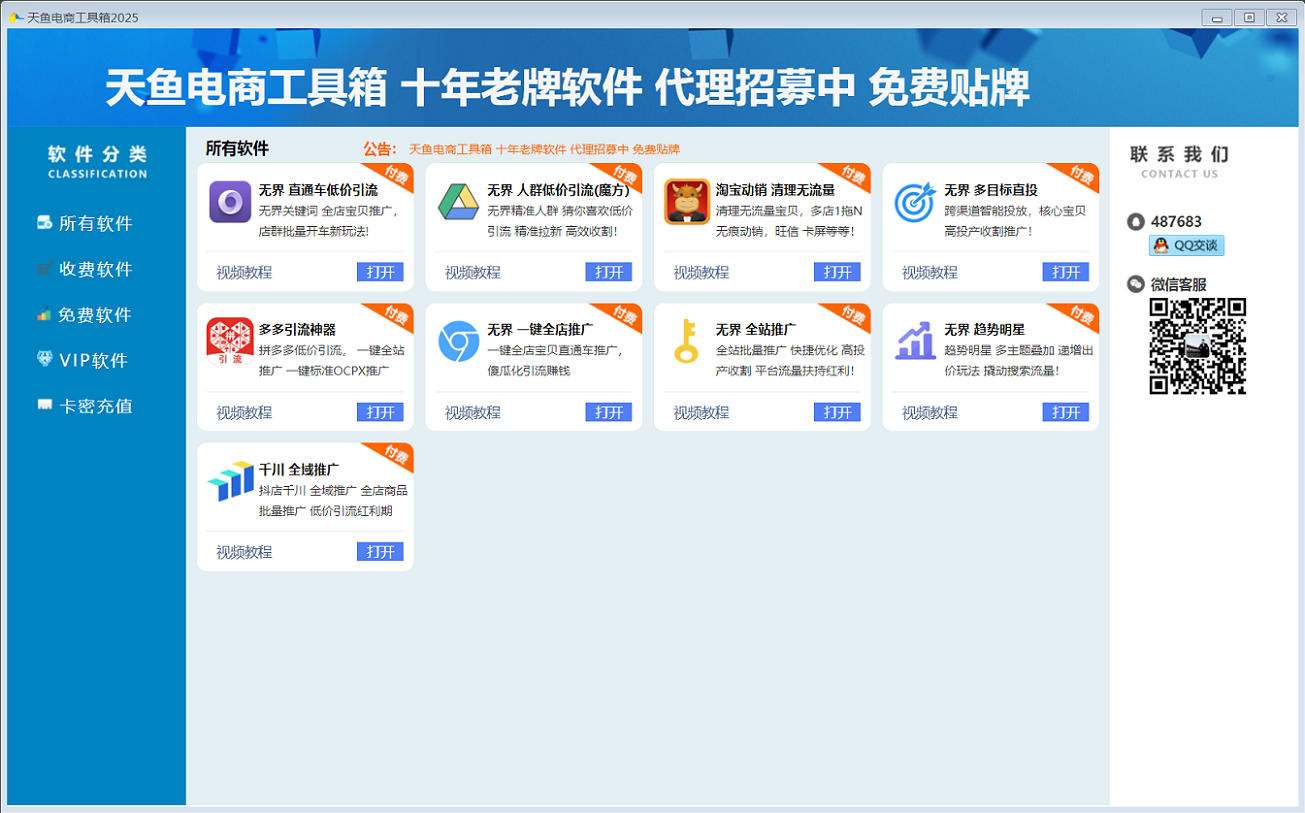
Task: Open 无界 一键全店推广 with 打开 button
Action: tap(609, 412)
